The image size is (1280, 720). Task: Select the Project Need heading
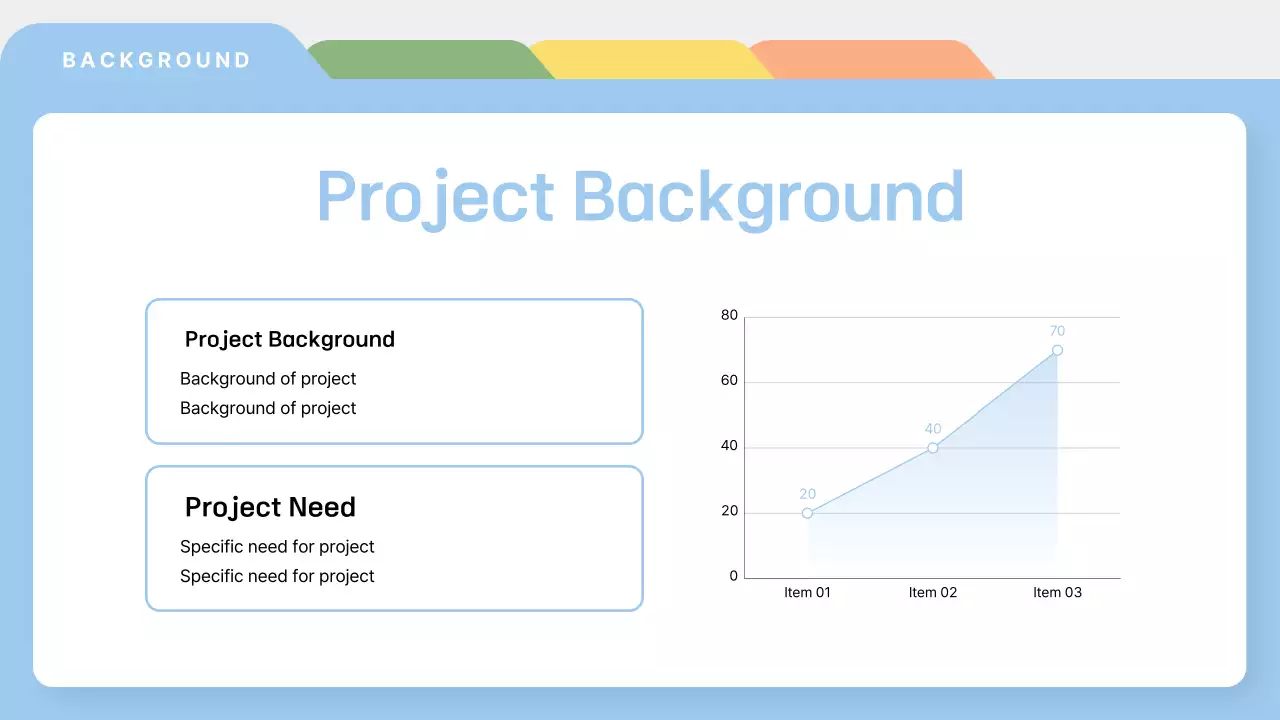coord(270,507)
